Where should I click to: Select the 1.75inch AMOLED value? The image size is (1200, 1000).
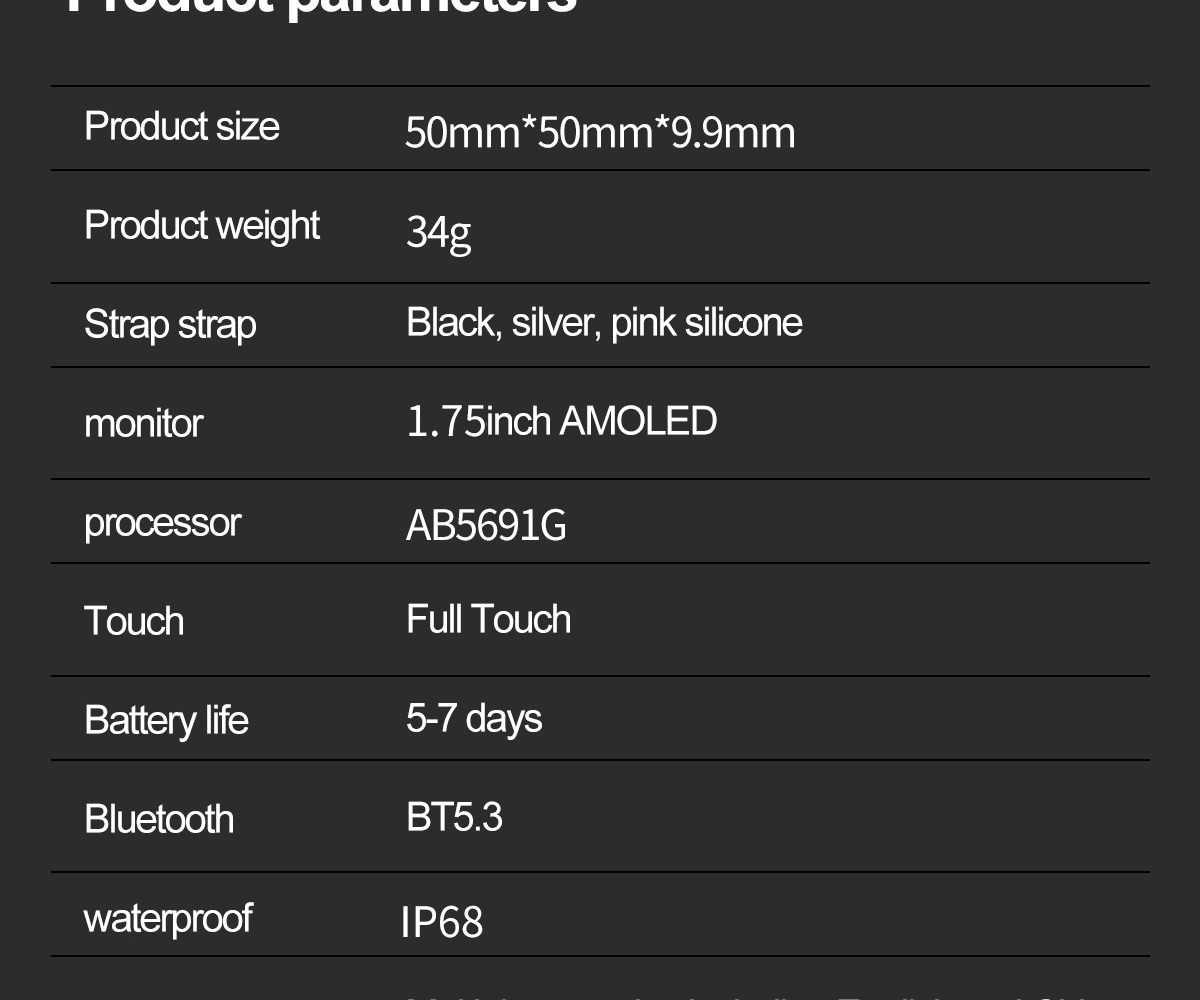click(562, 421)
